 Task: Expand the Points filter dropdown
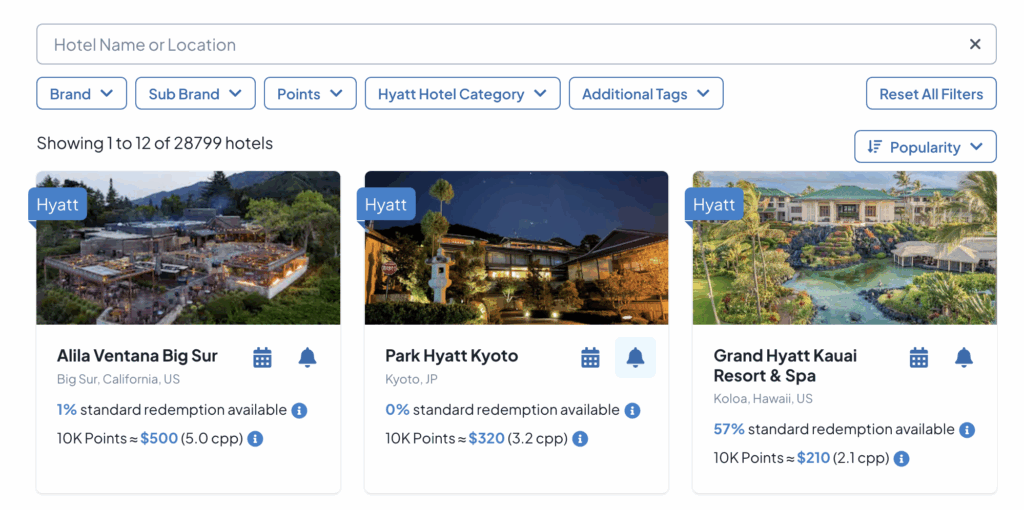click(310, 94)
